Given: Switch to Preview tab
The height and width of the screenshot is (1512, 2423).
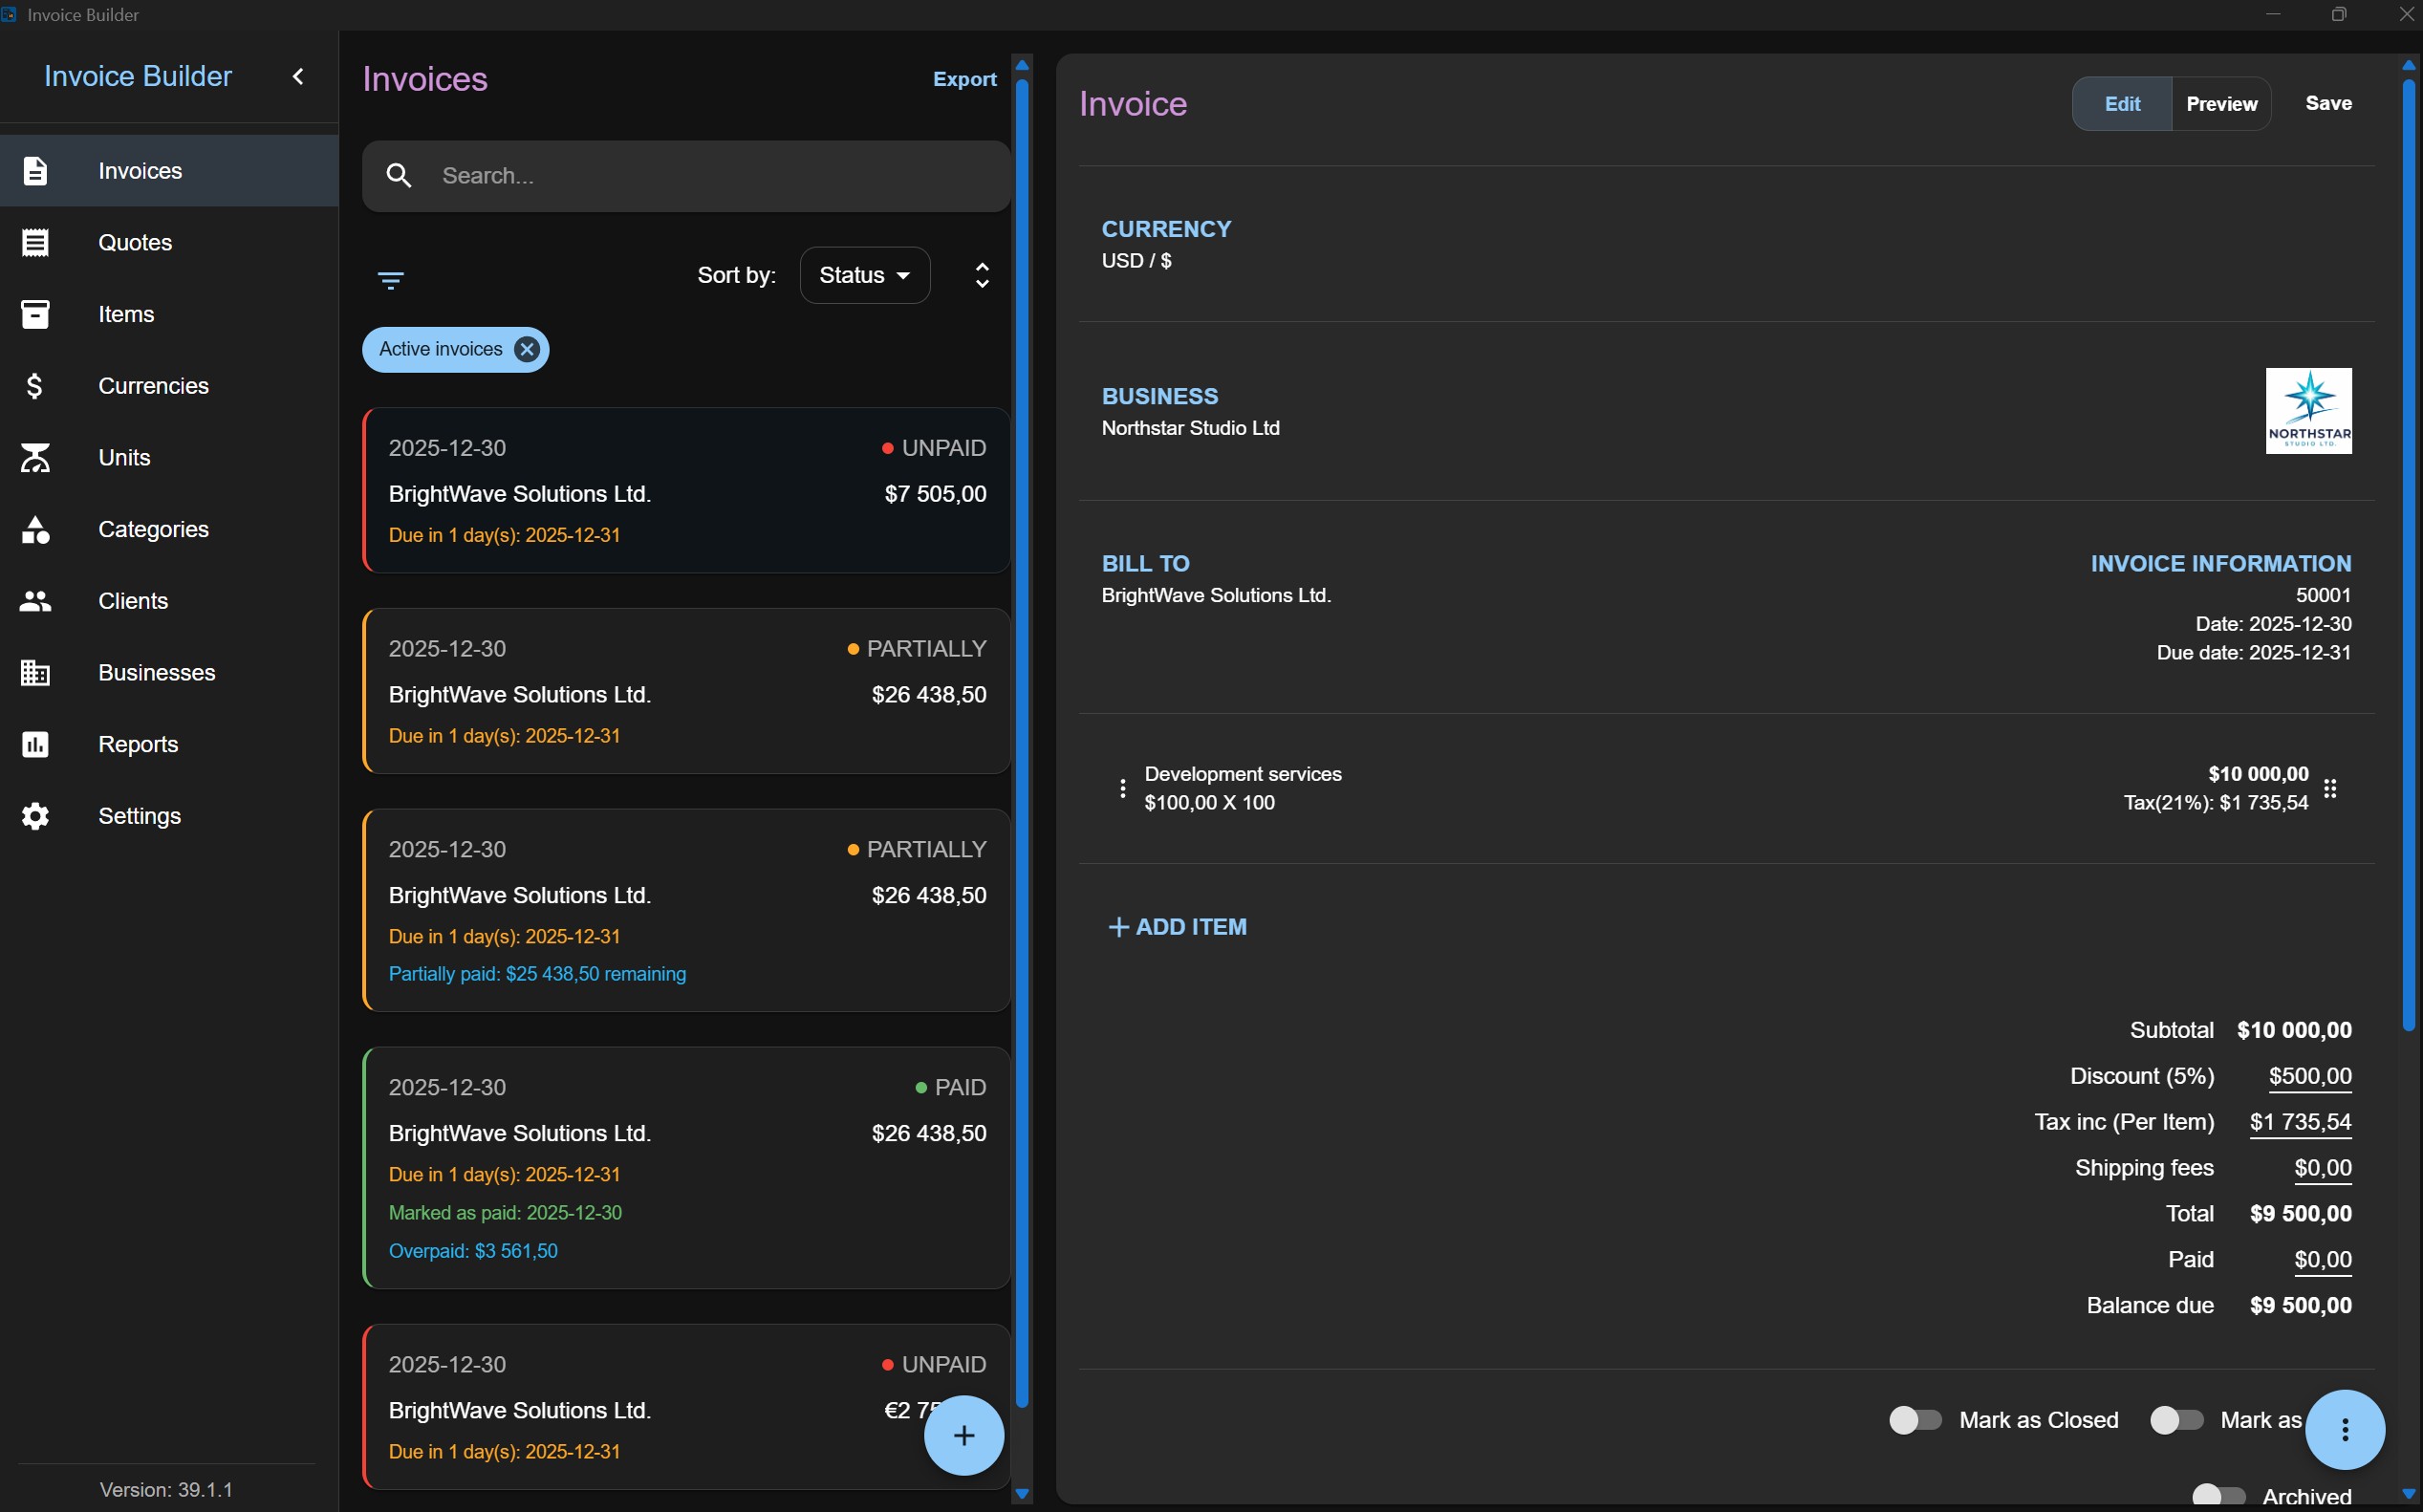Looking at the screenshot, I should (x=2221, y=104).
